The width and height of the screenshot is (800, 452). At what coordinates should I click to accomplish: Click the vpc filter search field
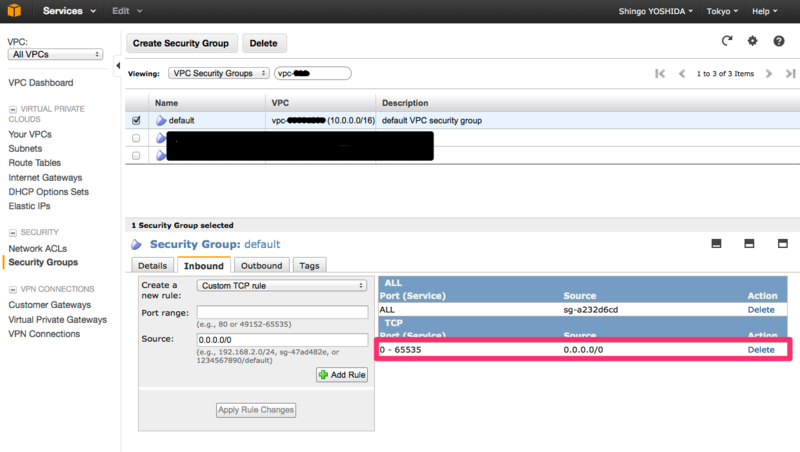click(313, 73)
